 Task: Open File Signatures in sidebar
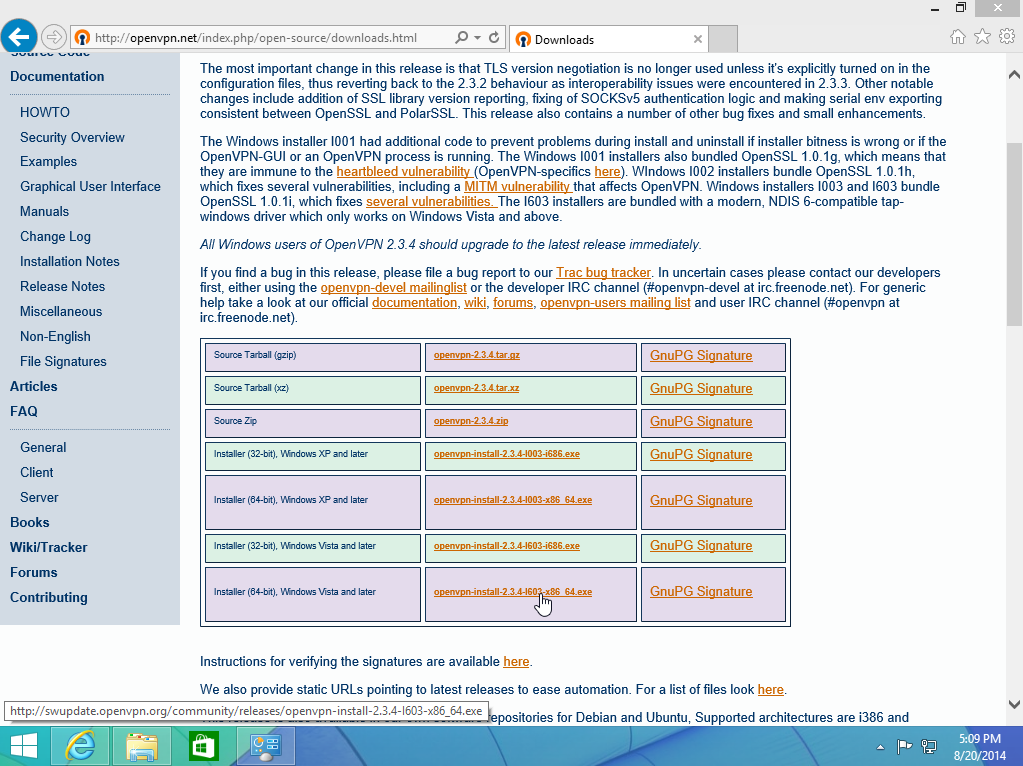click(63, 361)
